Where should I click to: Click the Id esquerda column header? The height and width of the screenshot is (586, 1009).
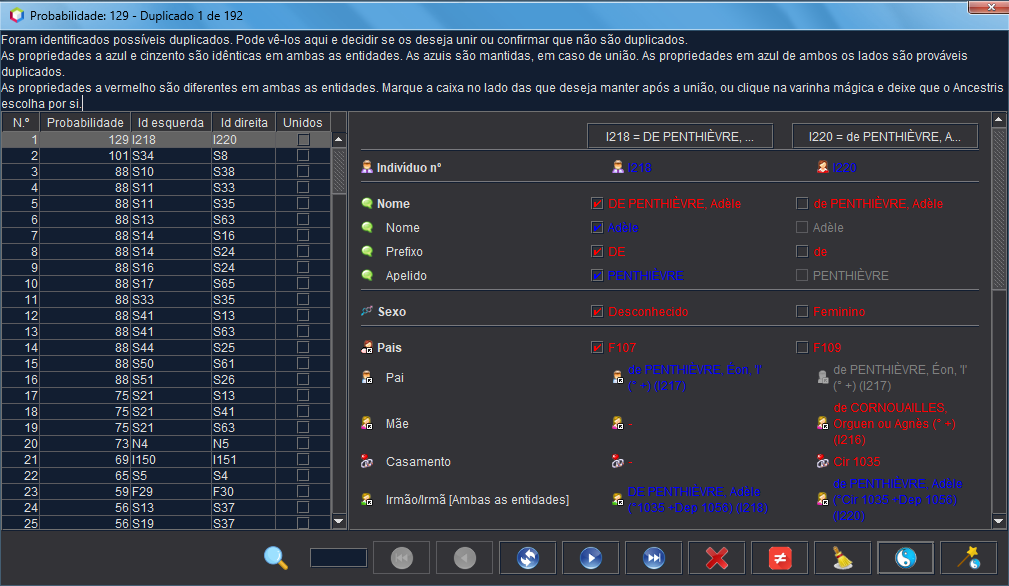tap(170, 122)
